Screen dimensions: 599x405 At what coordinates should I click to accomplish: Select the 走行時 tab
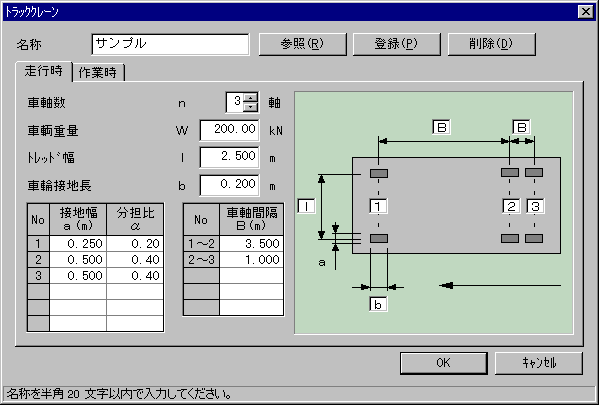click(44, 71)
